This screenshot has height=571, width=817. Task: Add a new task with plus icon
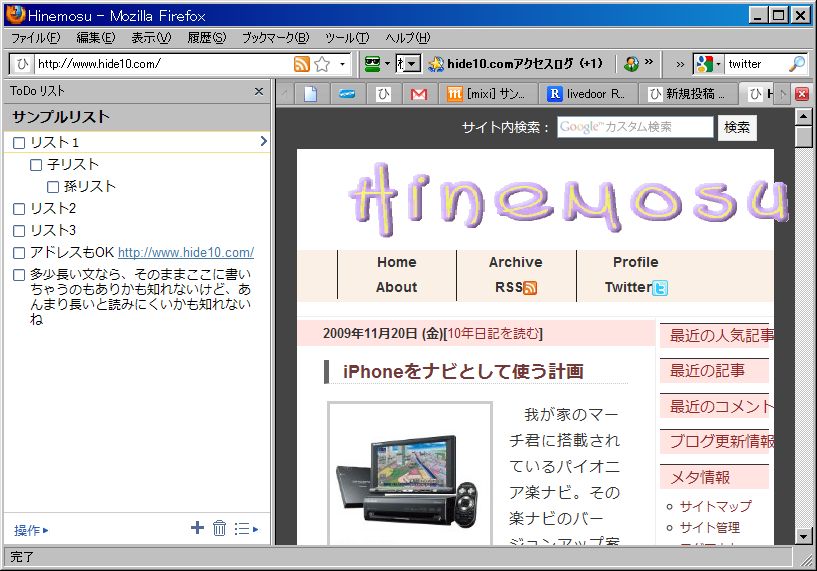(197, 528)
